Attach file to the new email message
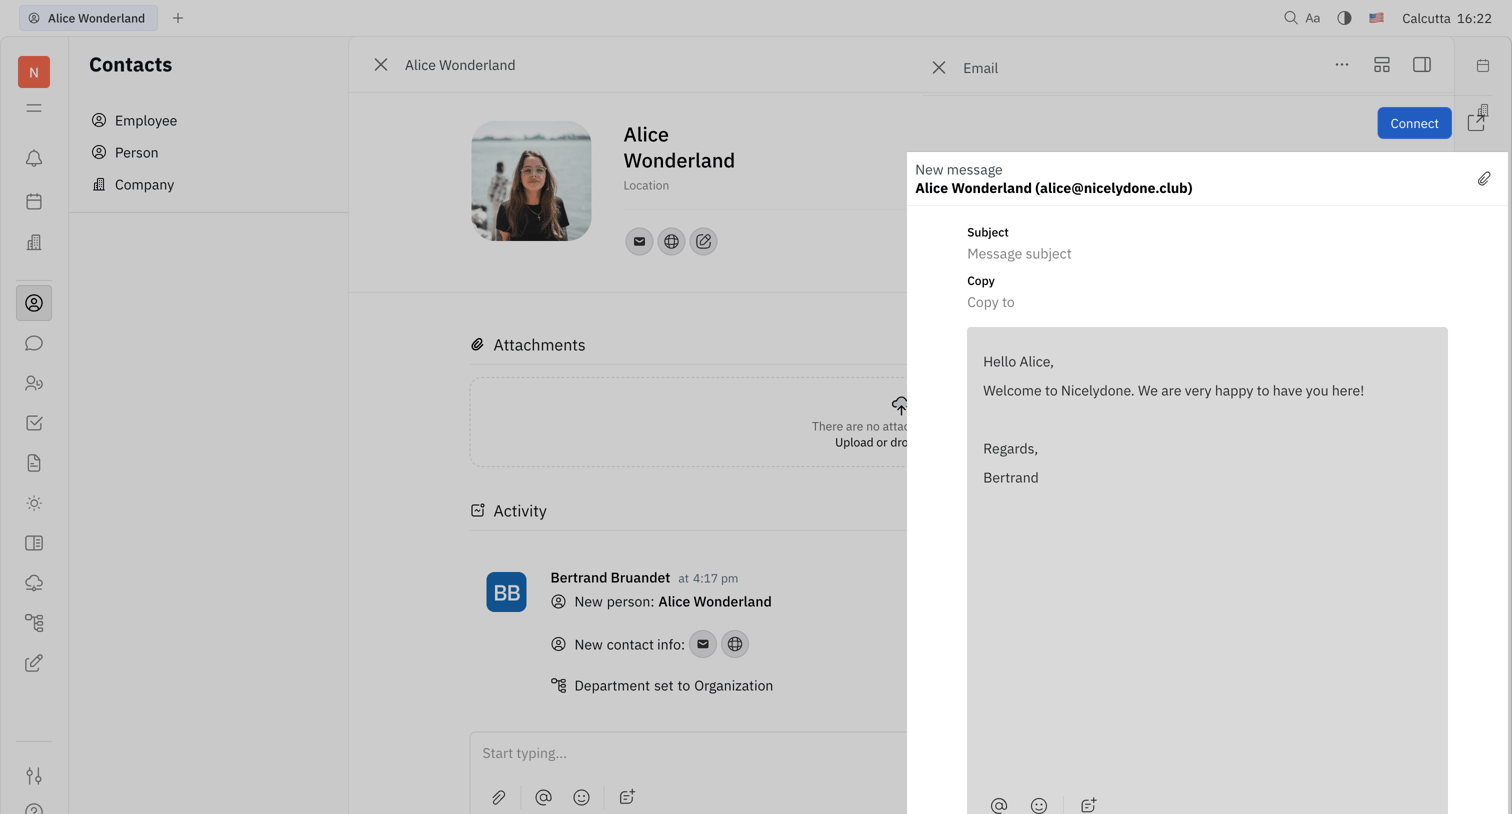The height and width of the screenshot is (814, 1512). (1484, 179)
